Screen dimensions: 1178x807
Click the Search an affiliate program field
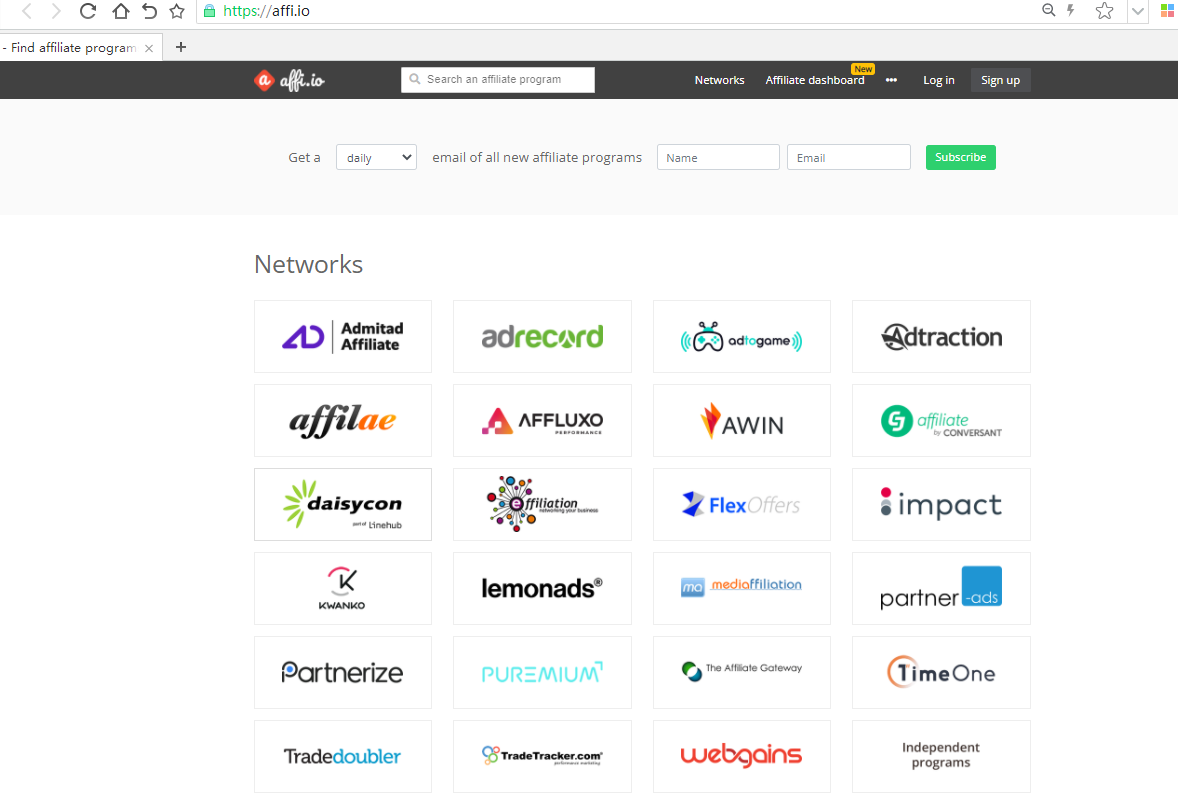(x=498, y=80)
